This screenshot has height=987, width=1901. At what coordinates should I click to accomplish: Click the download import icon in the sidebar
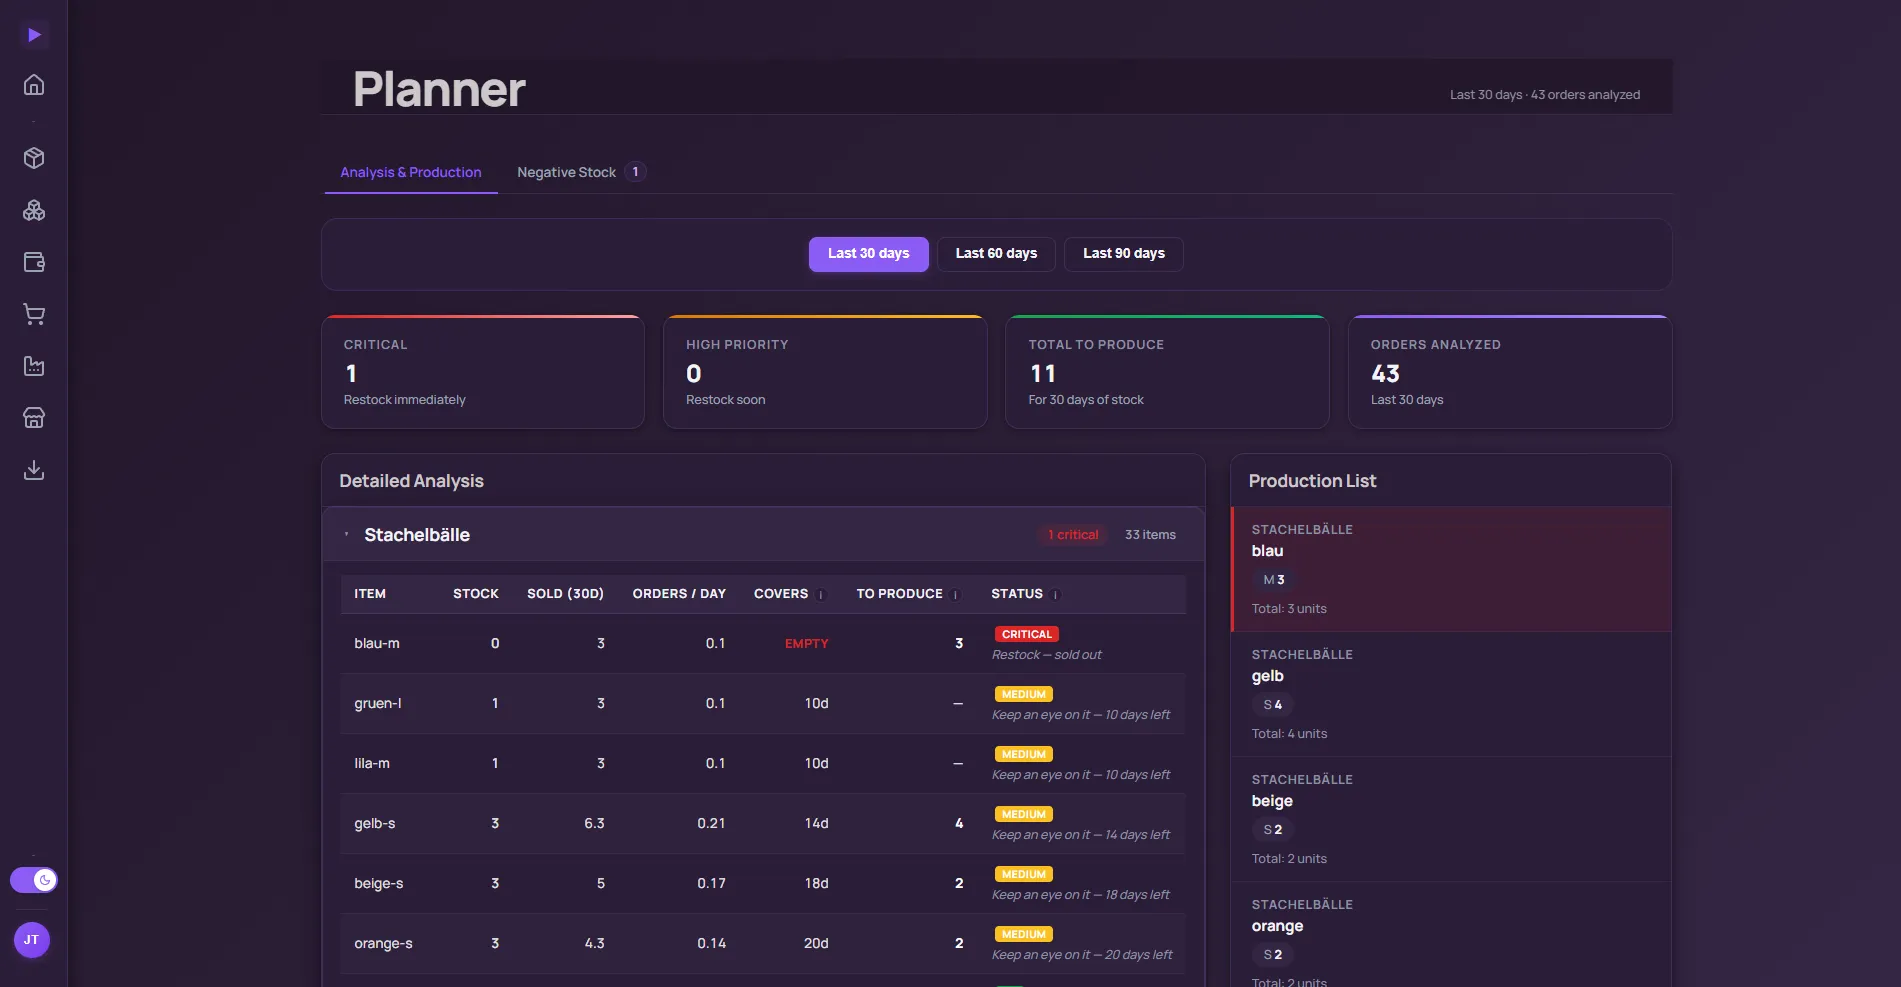point(34,470)
